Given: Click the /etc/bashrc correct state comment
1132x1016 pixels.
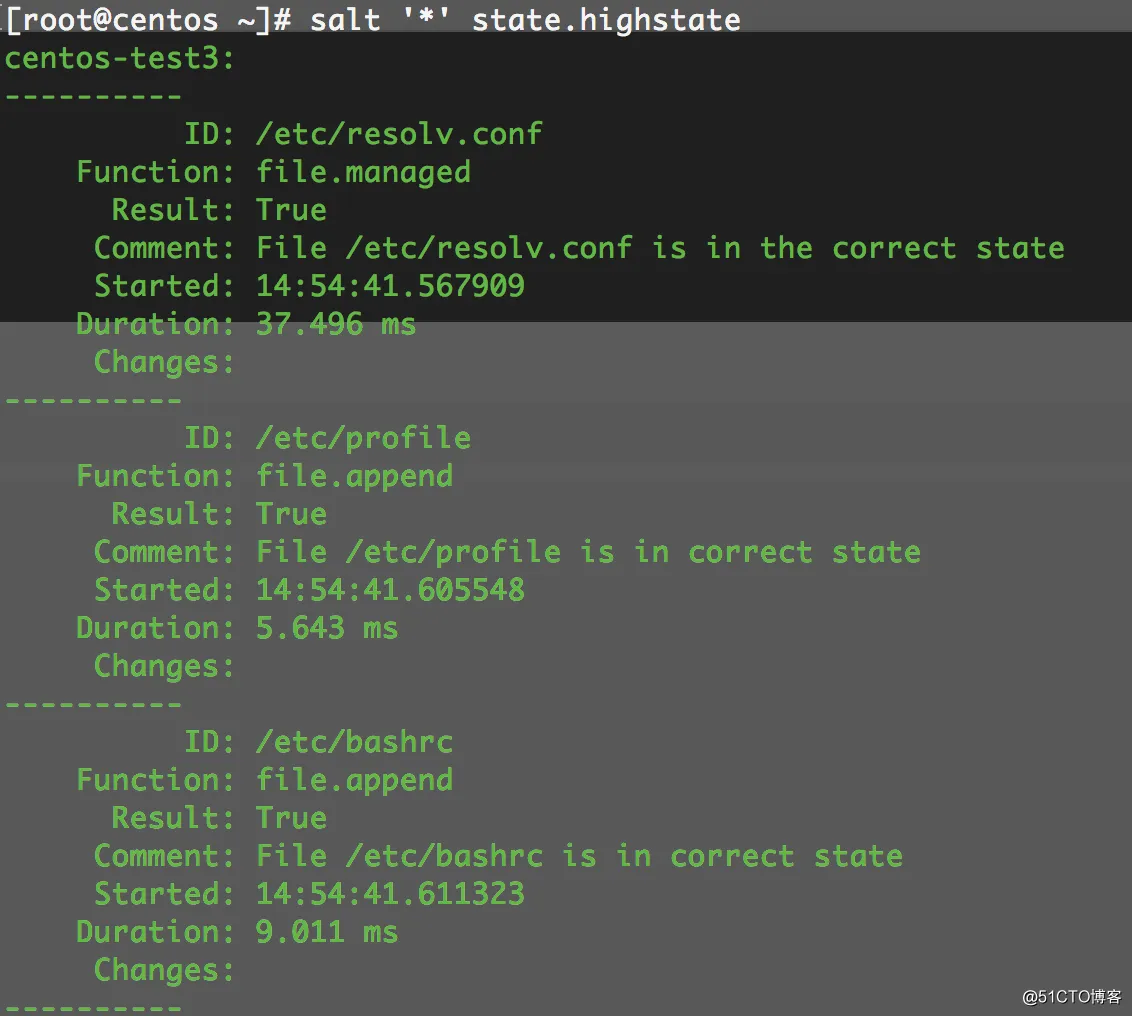Looking at the screenshot, I should click(579, 855).
